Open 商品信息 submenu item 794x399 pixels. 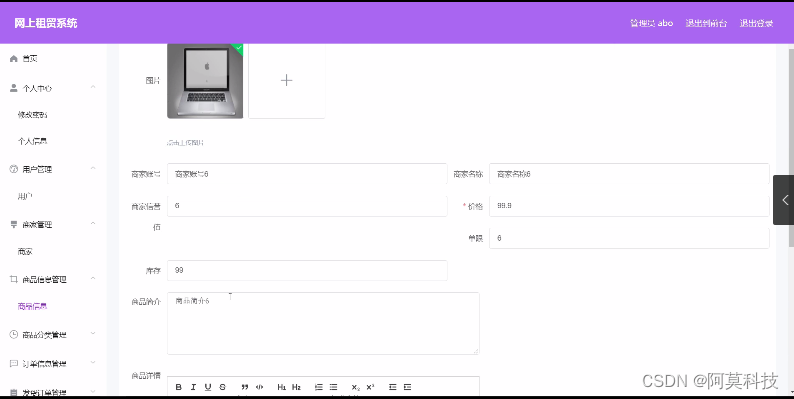point(32,306)
